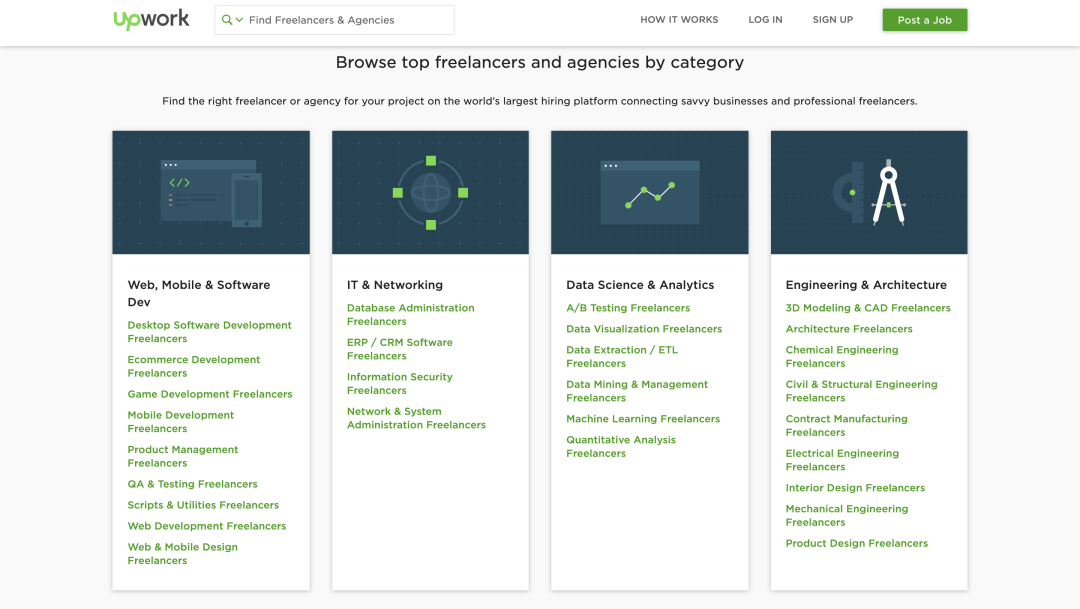The image size is (1080, 609).
Task: Open the Web, Mobile & Software Dev illustration
Action: coord(211,192)
